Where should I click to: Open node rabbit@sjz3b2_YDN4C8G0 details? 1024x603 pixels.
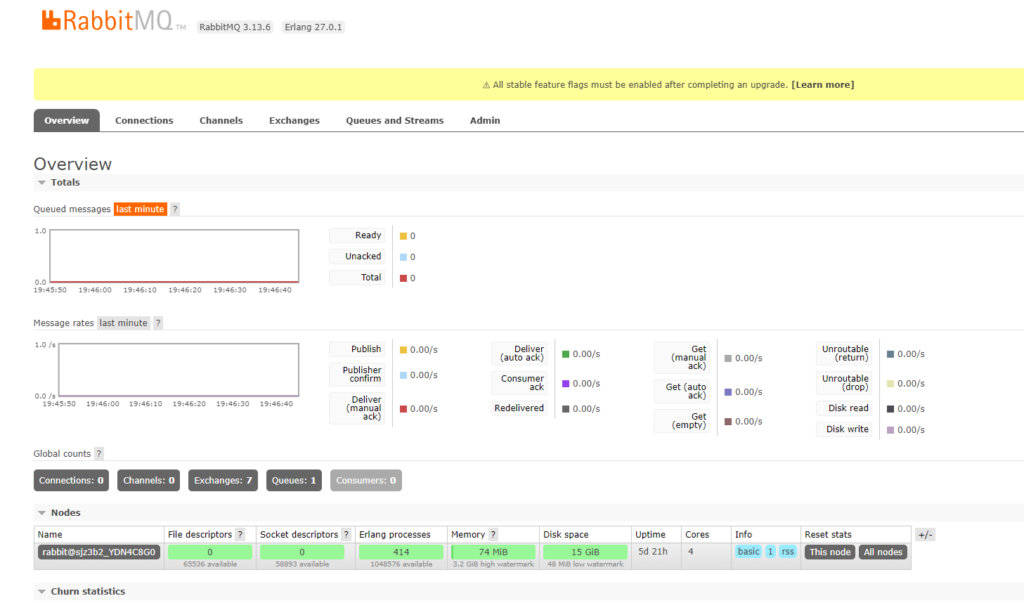[x=99, y=552]
